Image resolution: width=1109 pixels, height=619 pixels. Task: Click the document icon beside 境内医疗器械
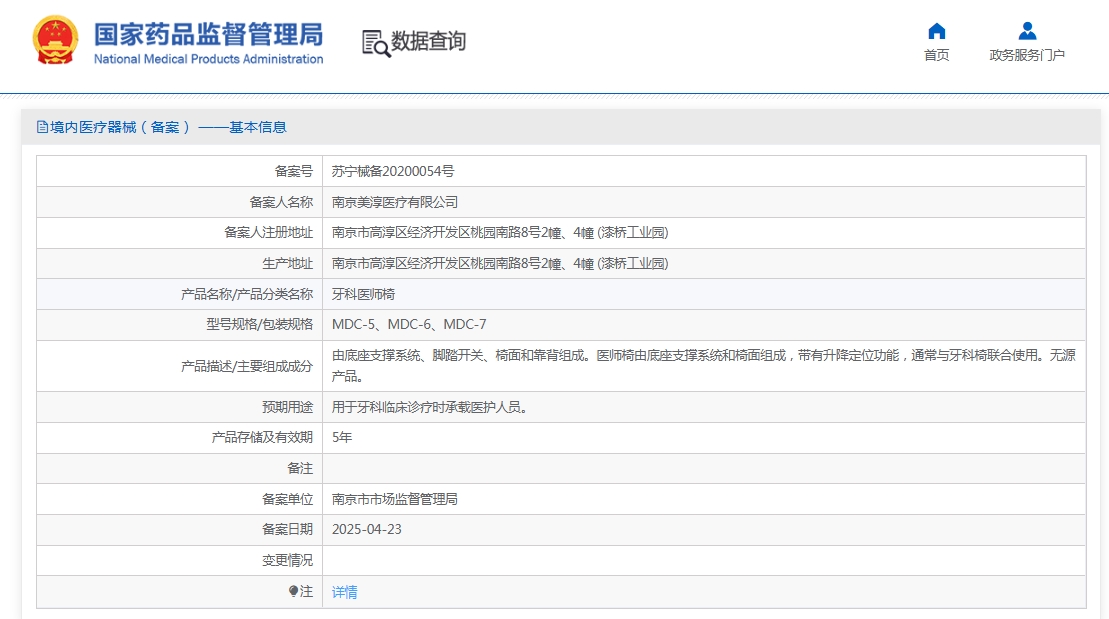pyautogui.click(x=42, y=127)
